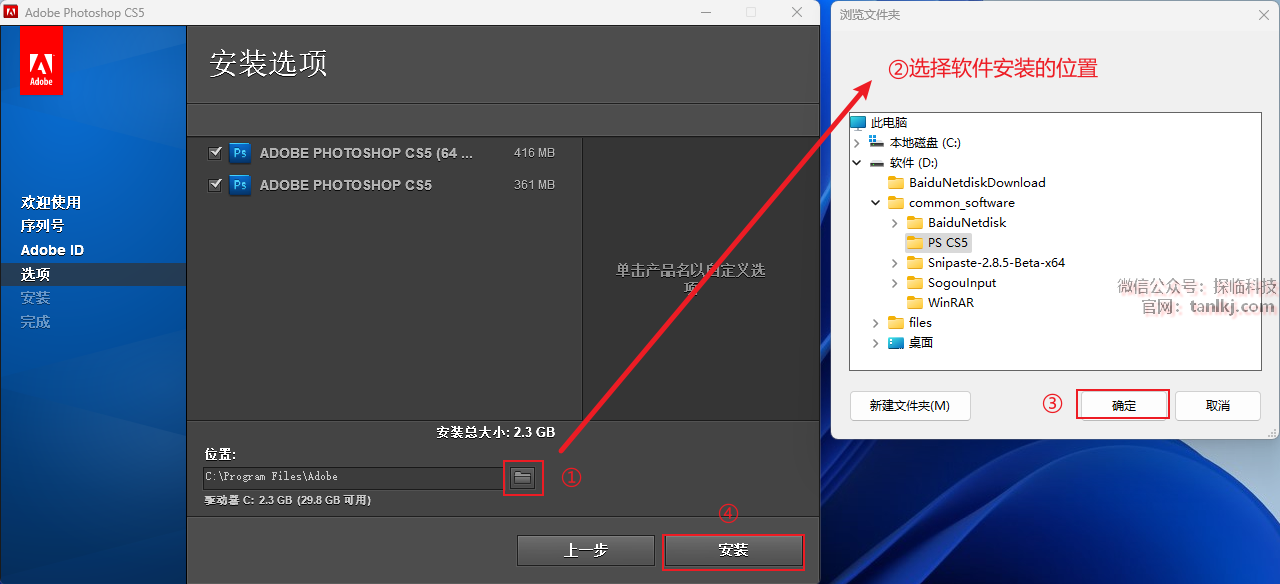Screen dimensions: 1280x584
Task: Click the PS CS5 open folder icon
Action: coord(915,242)
